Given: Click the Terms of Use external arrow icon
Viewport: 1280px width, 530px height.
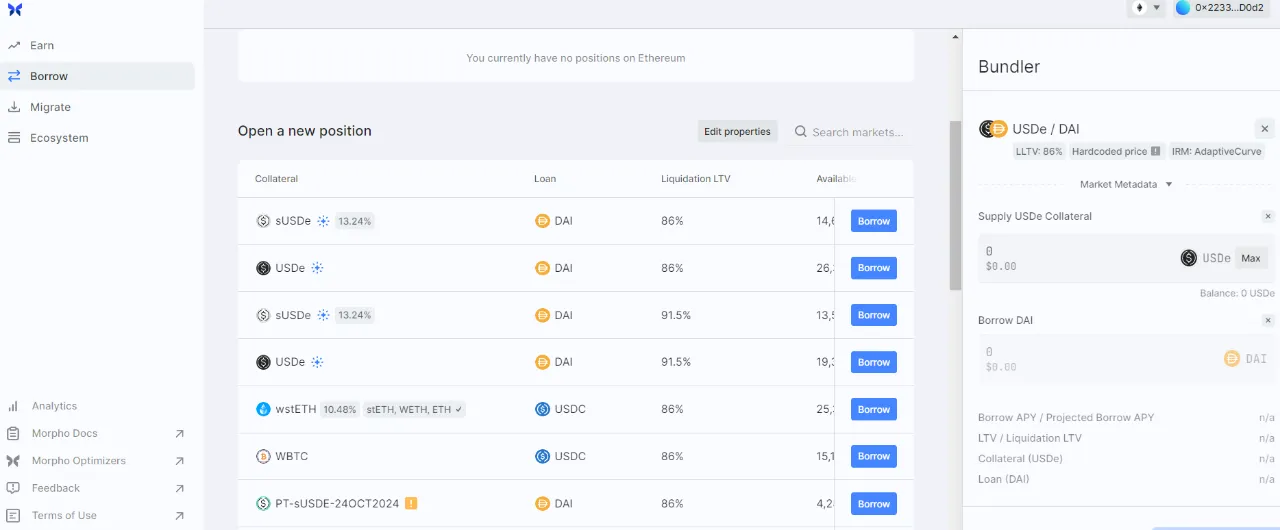Looking at the screenshot, I should click(179, 516).
